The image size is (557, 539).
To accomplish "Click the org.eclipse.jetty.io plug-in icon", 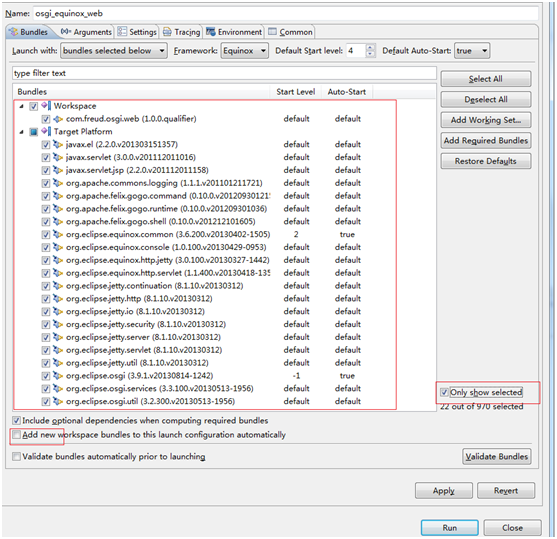I will pos(58,312).
